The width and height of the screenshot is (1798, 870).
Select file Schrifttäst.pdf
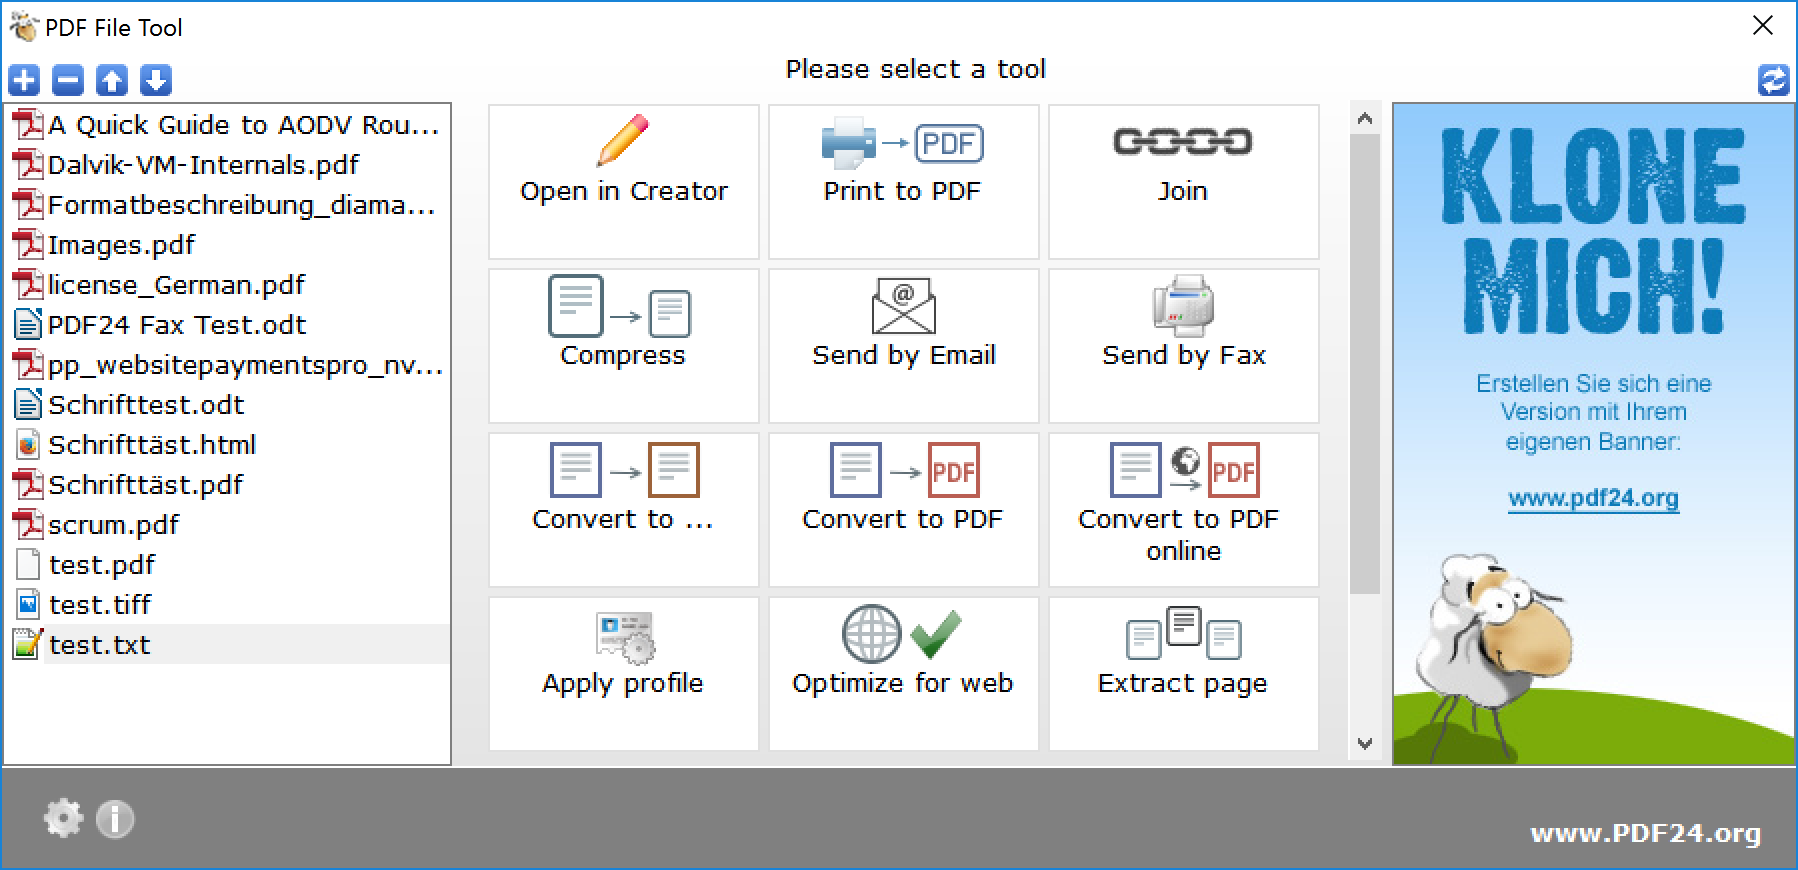pos(146,485)
